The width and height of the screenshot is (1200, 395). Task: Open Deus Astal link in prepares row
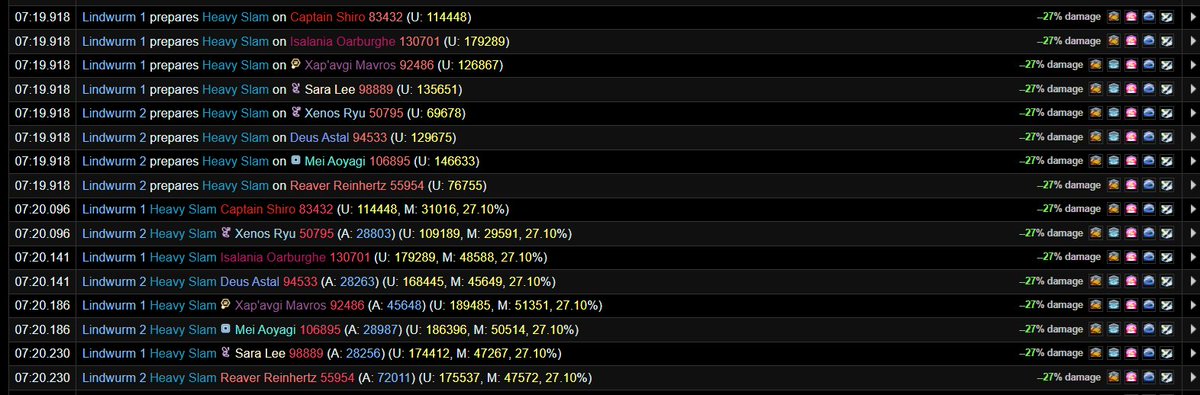click(319, 137)
